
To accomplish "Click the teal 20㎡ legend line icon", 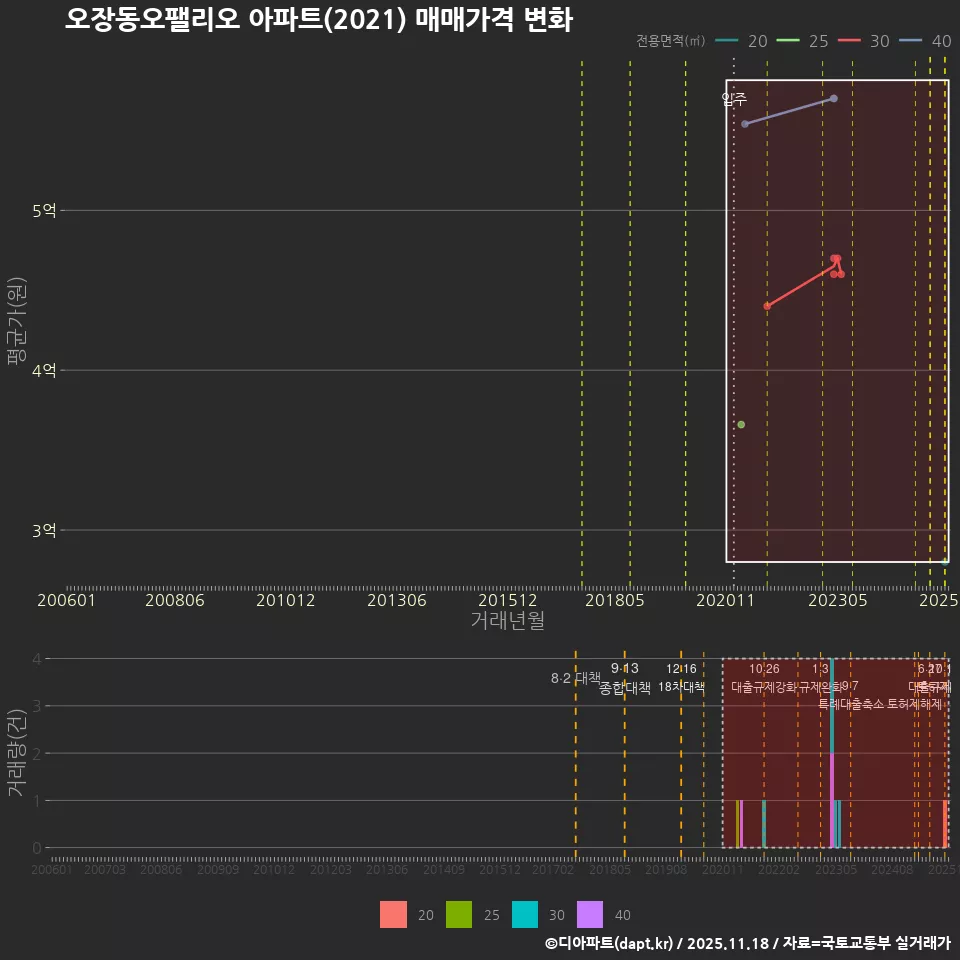I will pos(727,41).
